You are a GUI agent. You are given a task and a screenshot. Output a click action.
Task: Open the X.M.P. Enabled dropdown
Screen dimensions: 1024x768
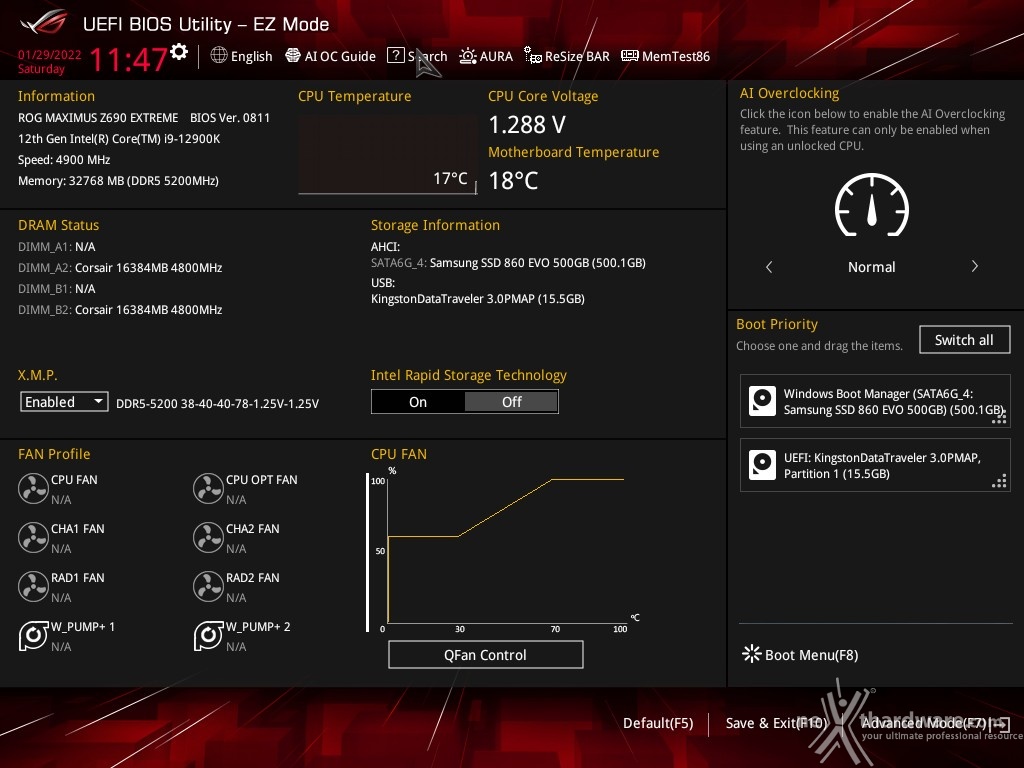64,402
